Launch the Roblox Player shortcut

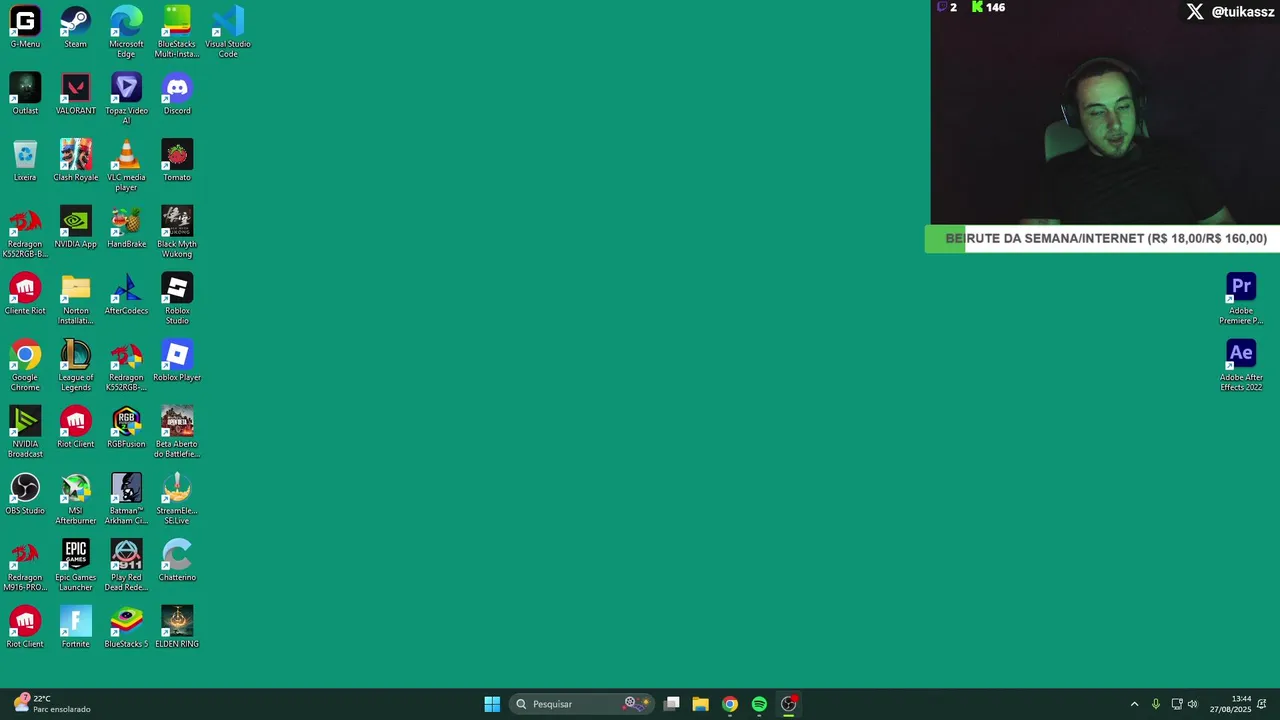(177, 361)
